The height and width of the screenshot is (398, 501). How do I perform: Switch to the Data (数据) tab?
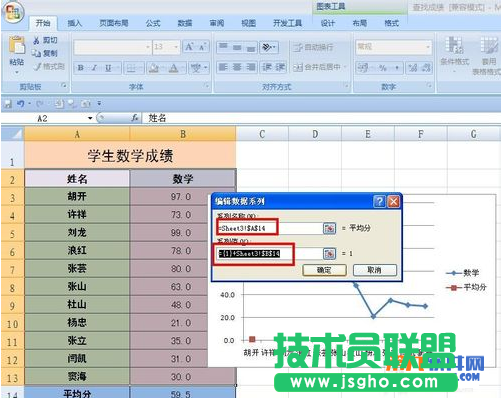coord(185,23)
